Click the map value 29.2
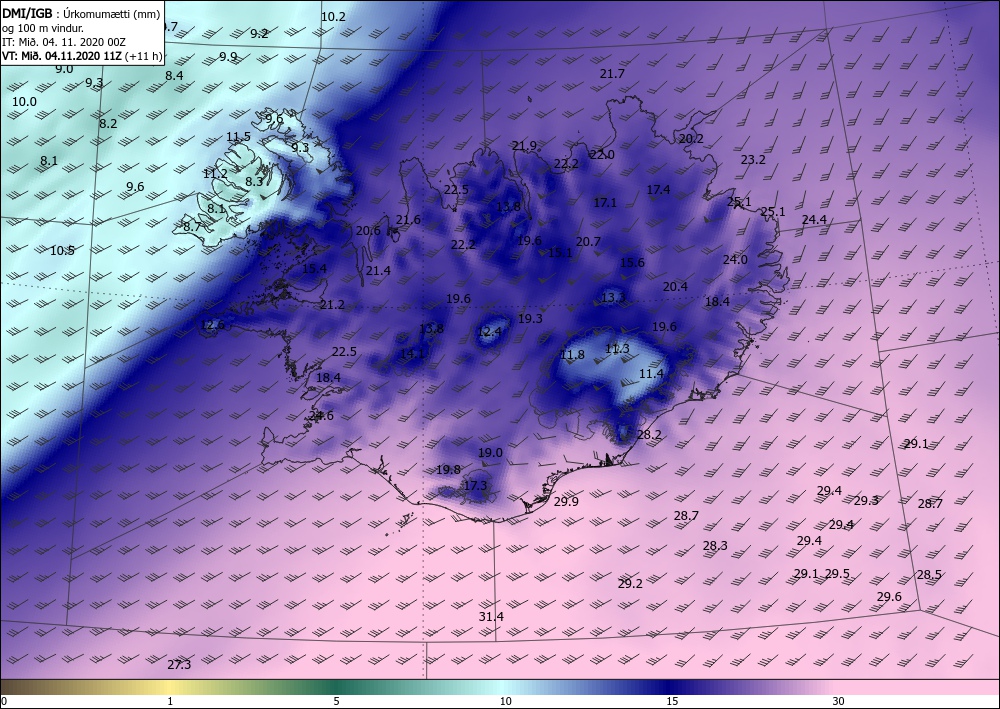 click(630, 583)
